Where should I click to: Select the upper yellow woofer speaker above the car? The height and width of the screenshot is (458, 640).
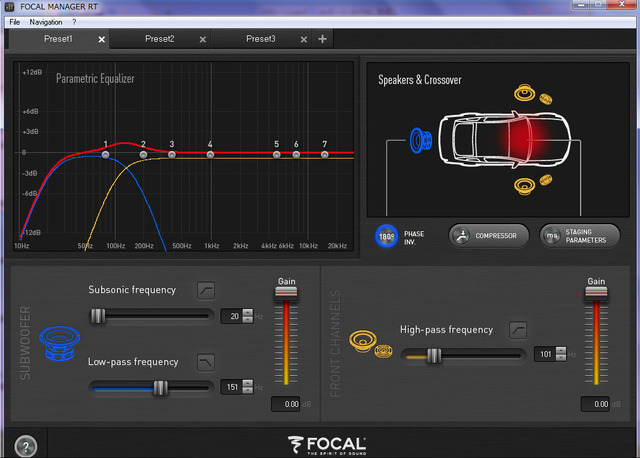click(524, 93)
